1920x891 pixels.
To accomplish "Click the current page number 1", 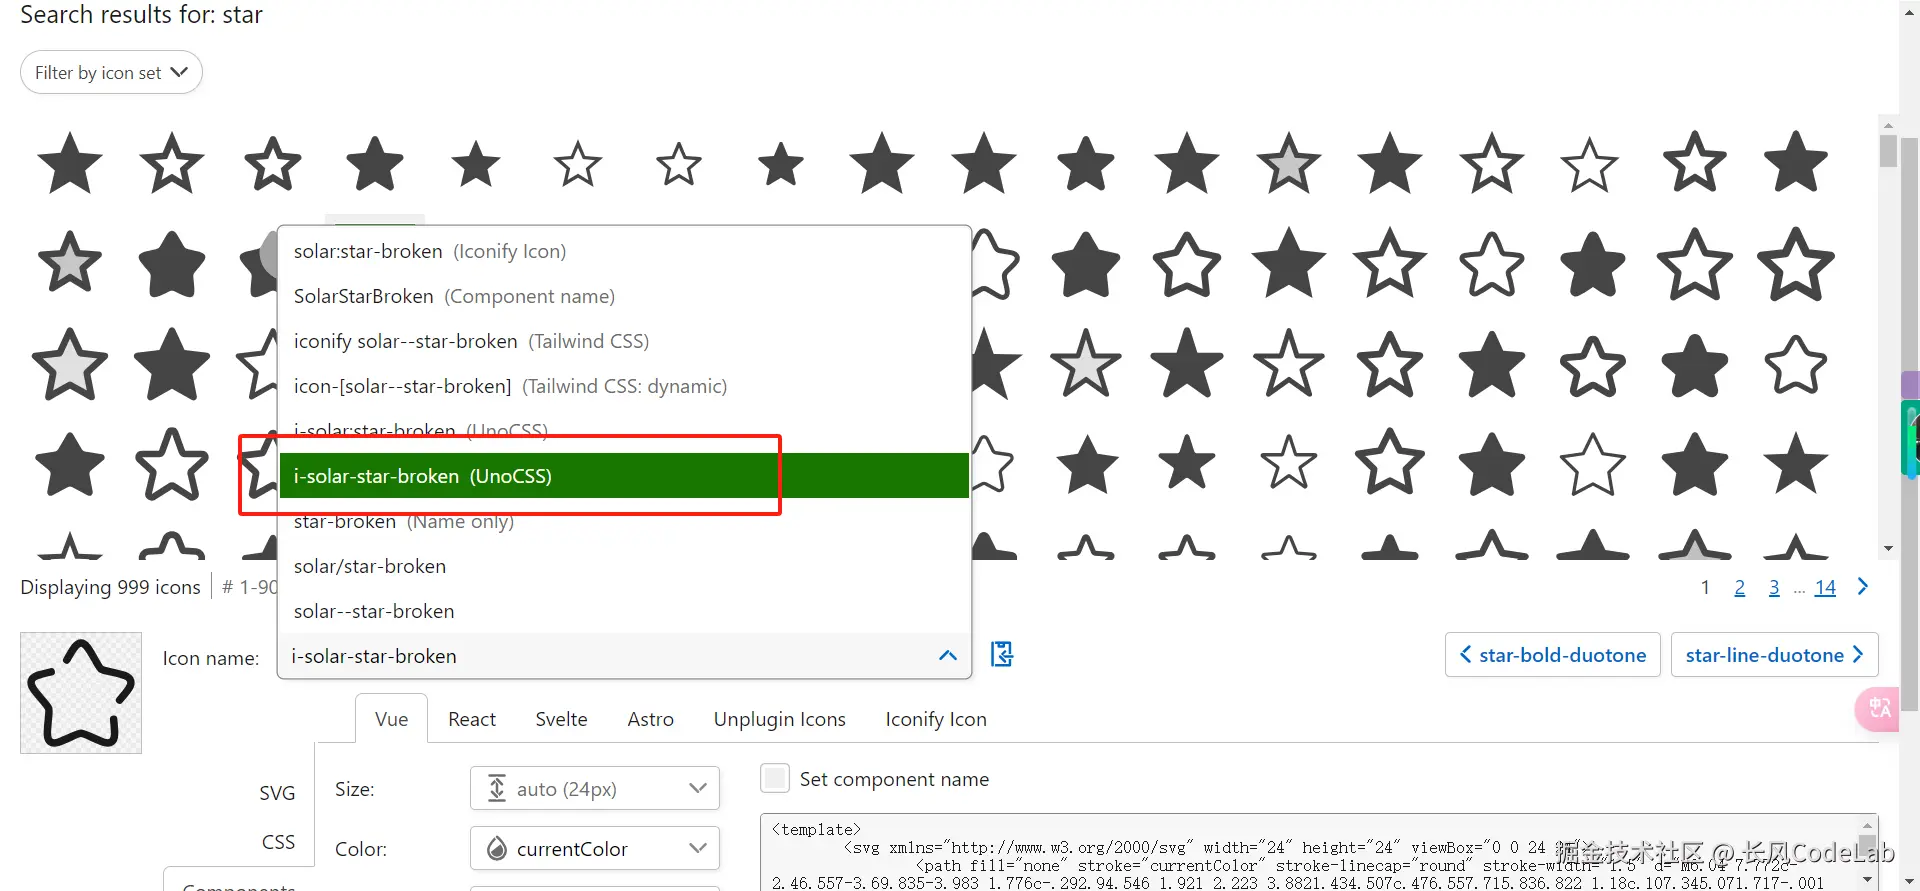I will pos(1705,588).
